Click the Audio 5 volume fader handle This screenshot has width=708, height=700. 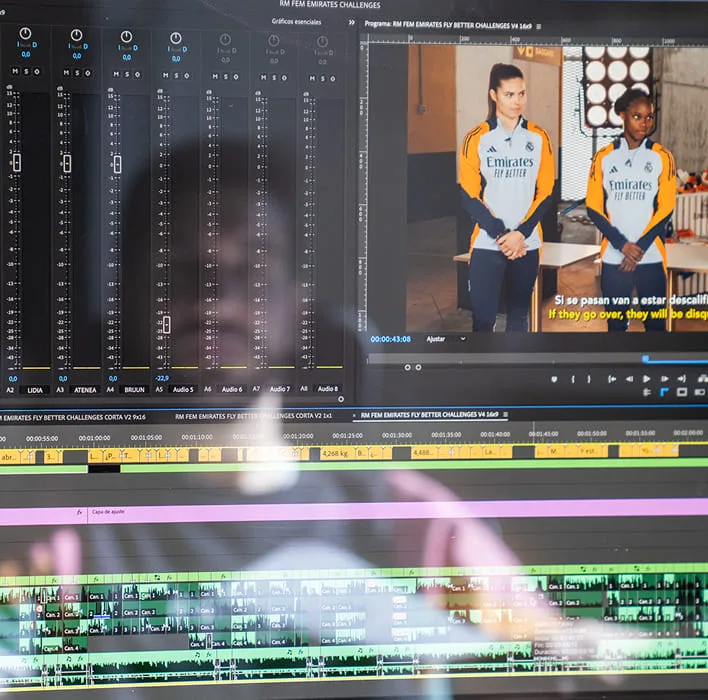[167, 325]
